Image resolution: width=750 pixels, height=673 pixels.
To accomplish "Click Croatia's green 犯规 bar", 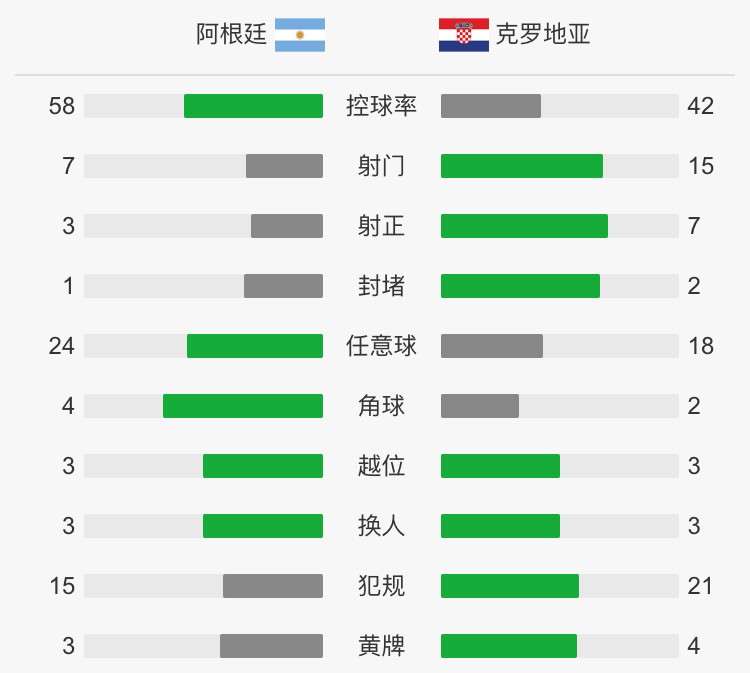I will pyautogui.click(x=510, y=586).
